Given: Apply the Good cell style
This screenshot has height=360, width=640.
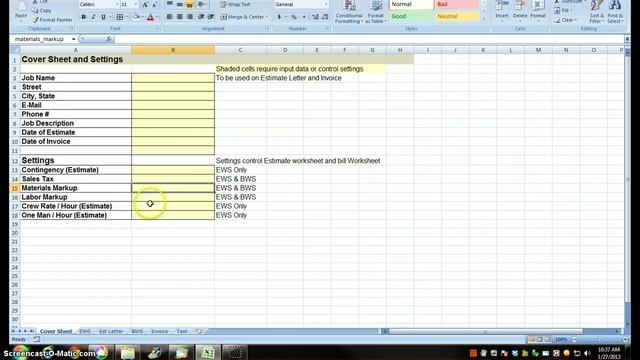Looking at the screenshot, I should [411, 17].
